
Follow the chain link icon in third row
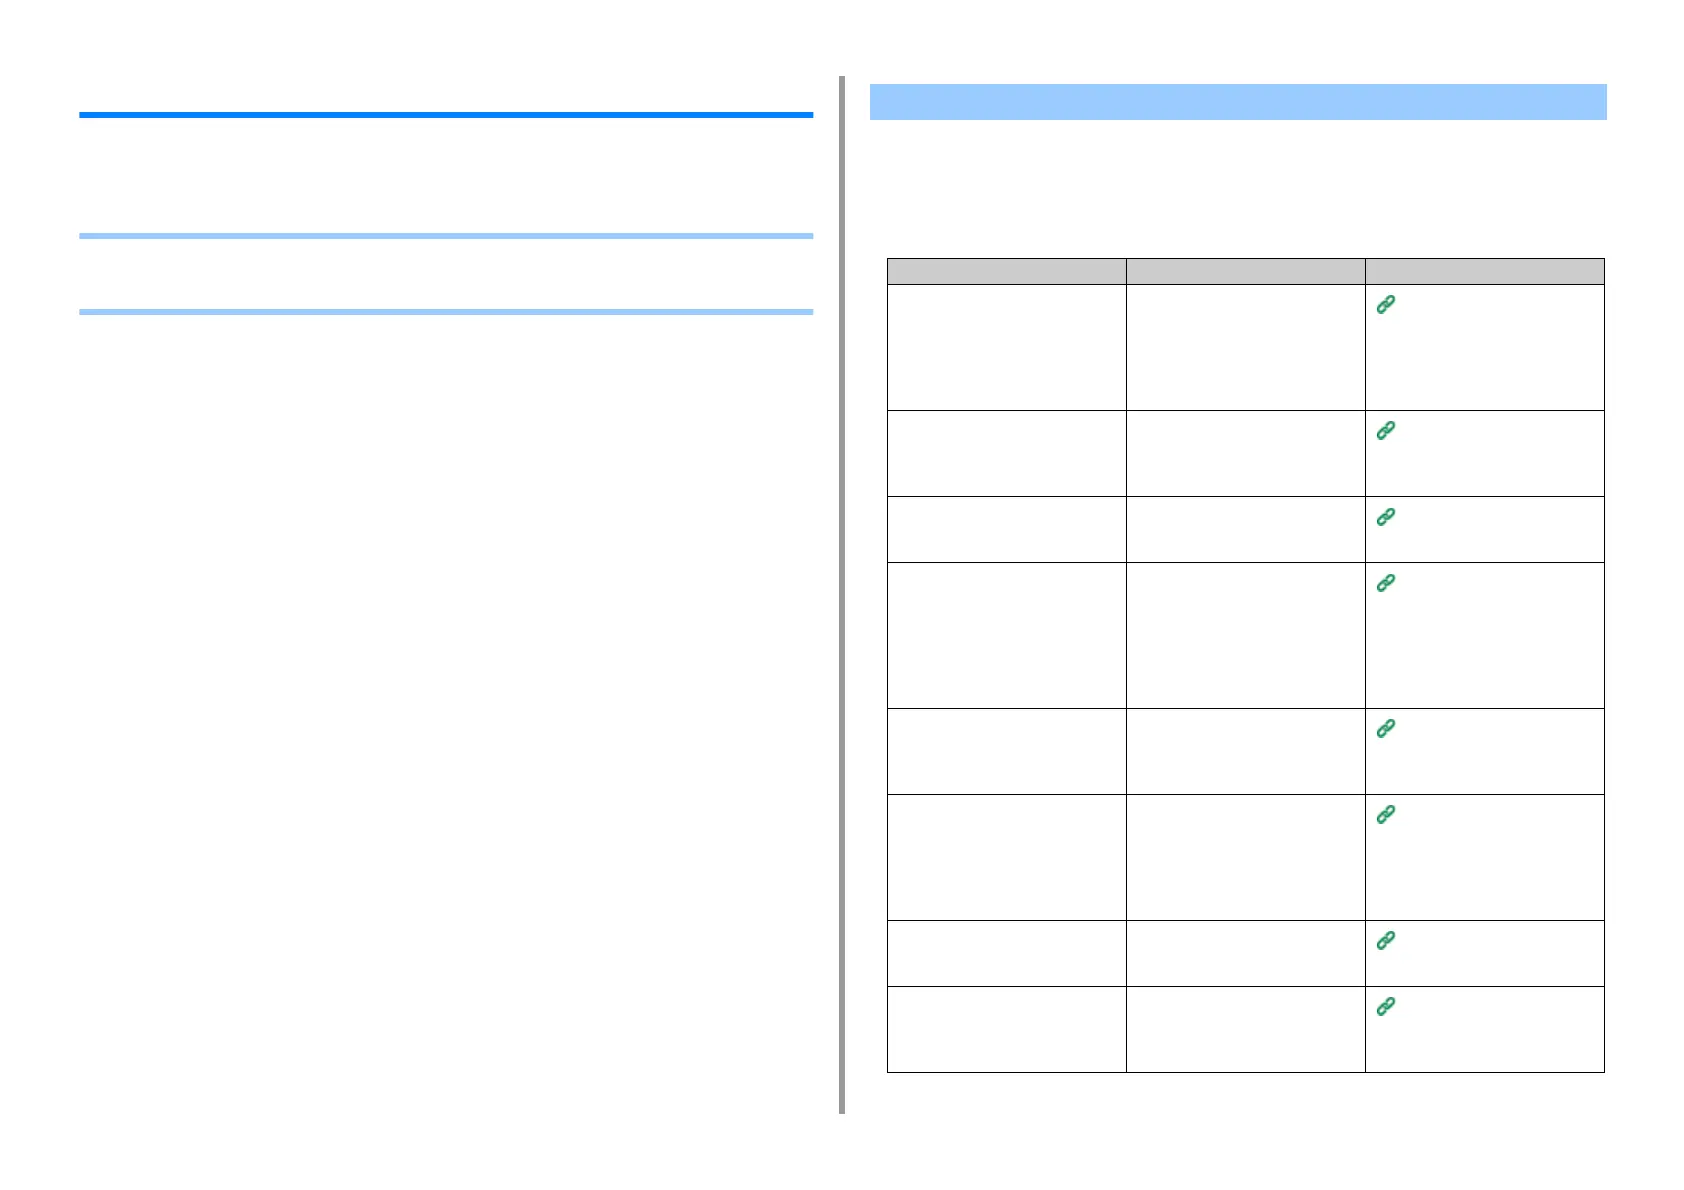tap(1385, 517)
